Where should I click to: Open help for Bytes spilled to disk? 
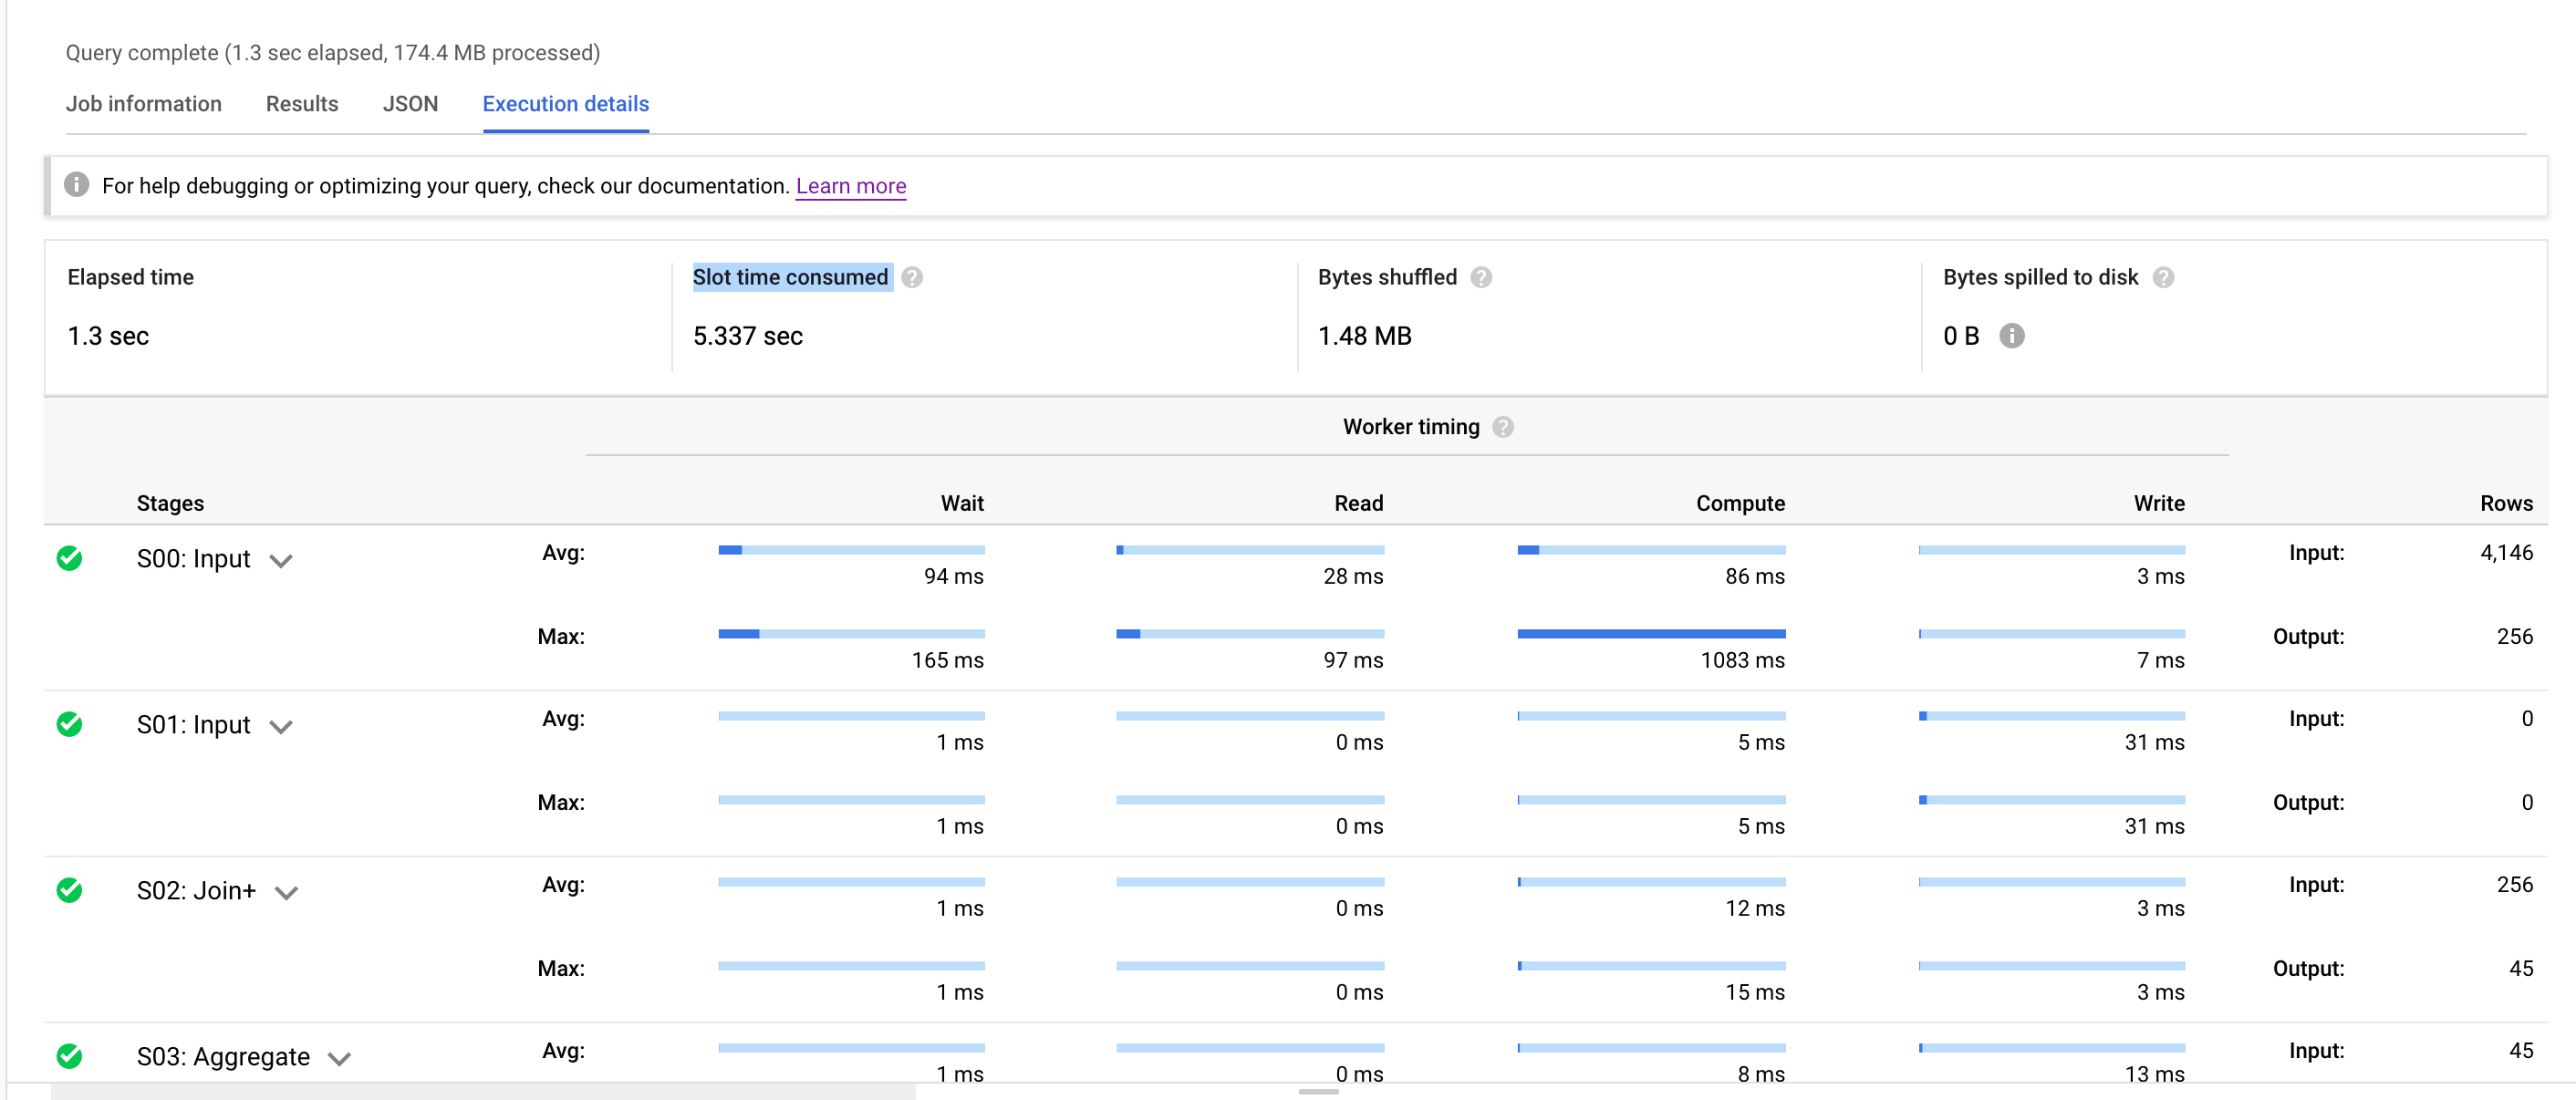2163,277
